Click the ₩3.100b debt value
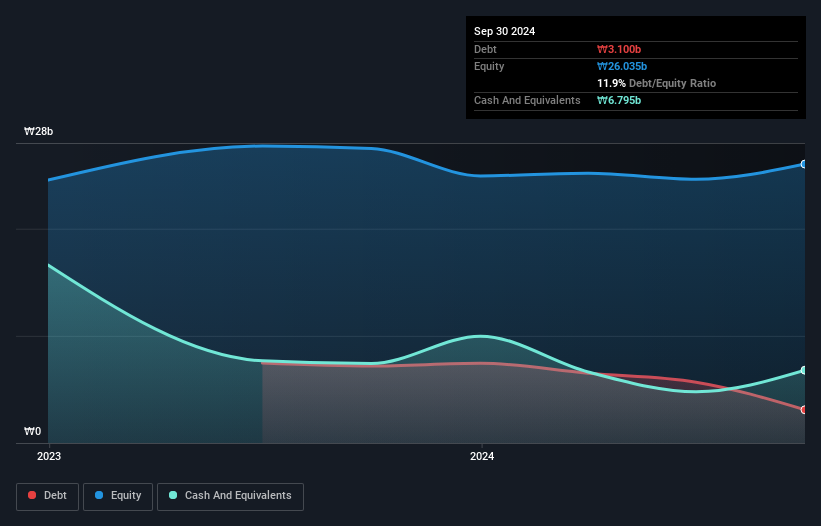Viewport: 821px width, 526px height. [x=619, y=49]
